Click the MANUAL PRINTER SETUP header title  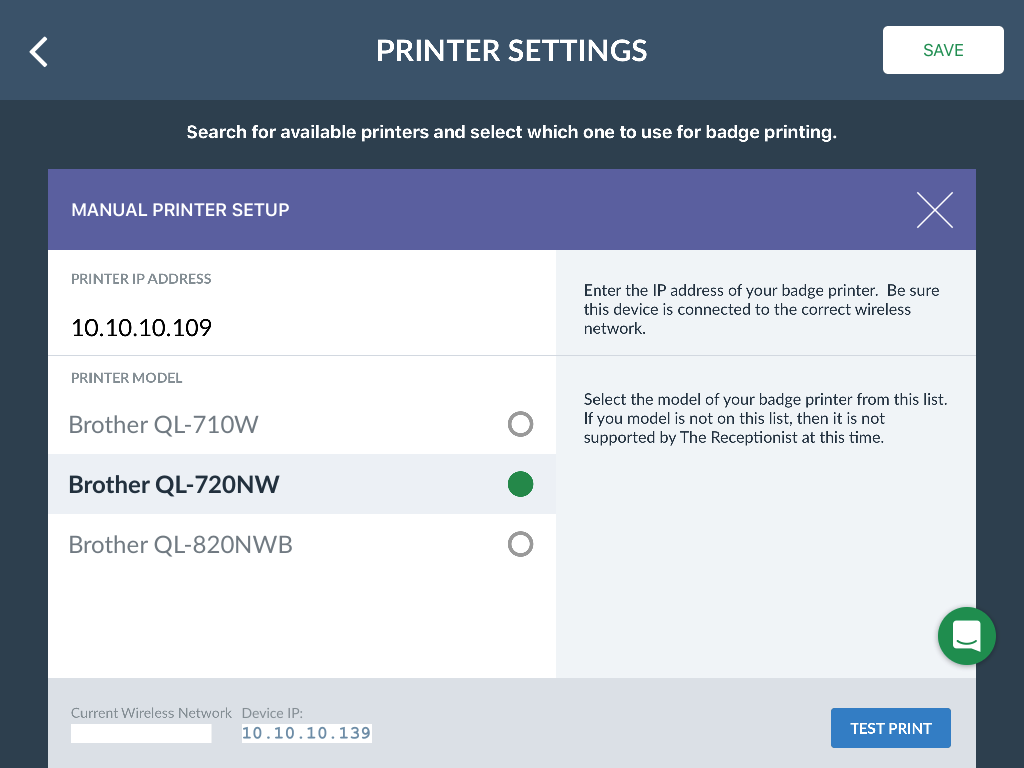[180, 210]
